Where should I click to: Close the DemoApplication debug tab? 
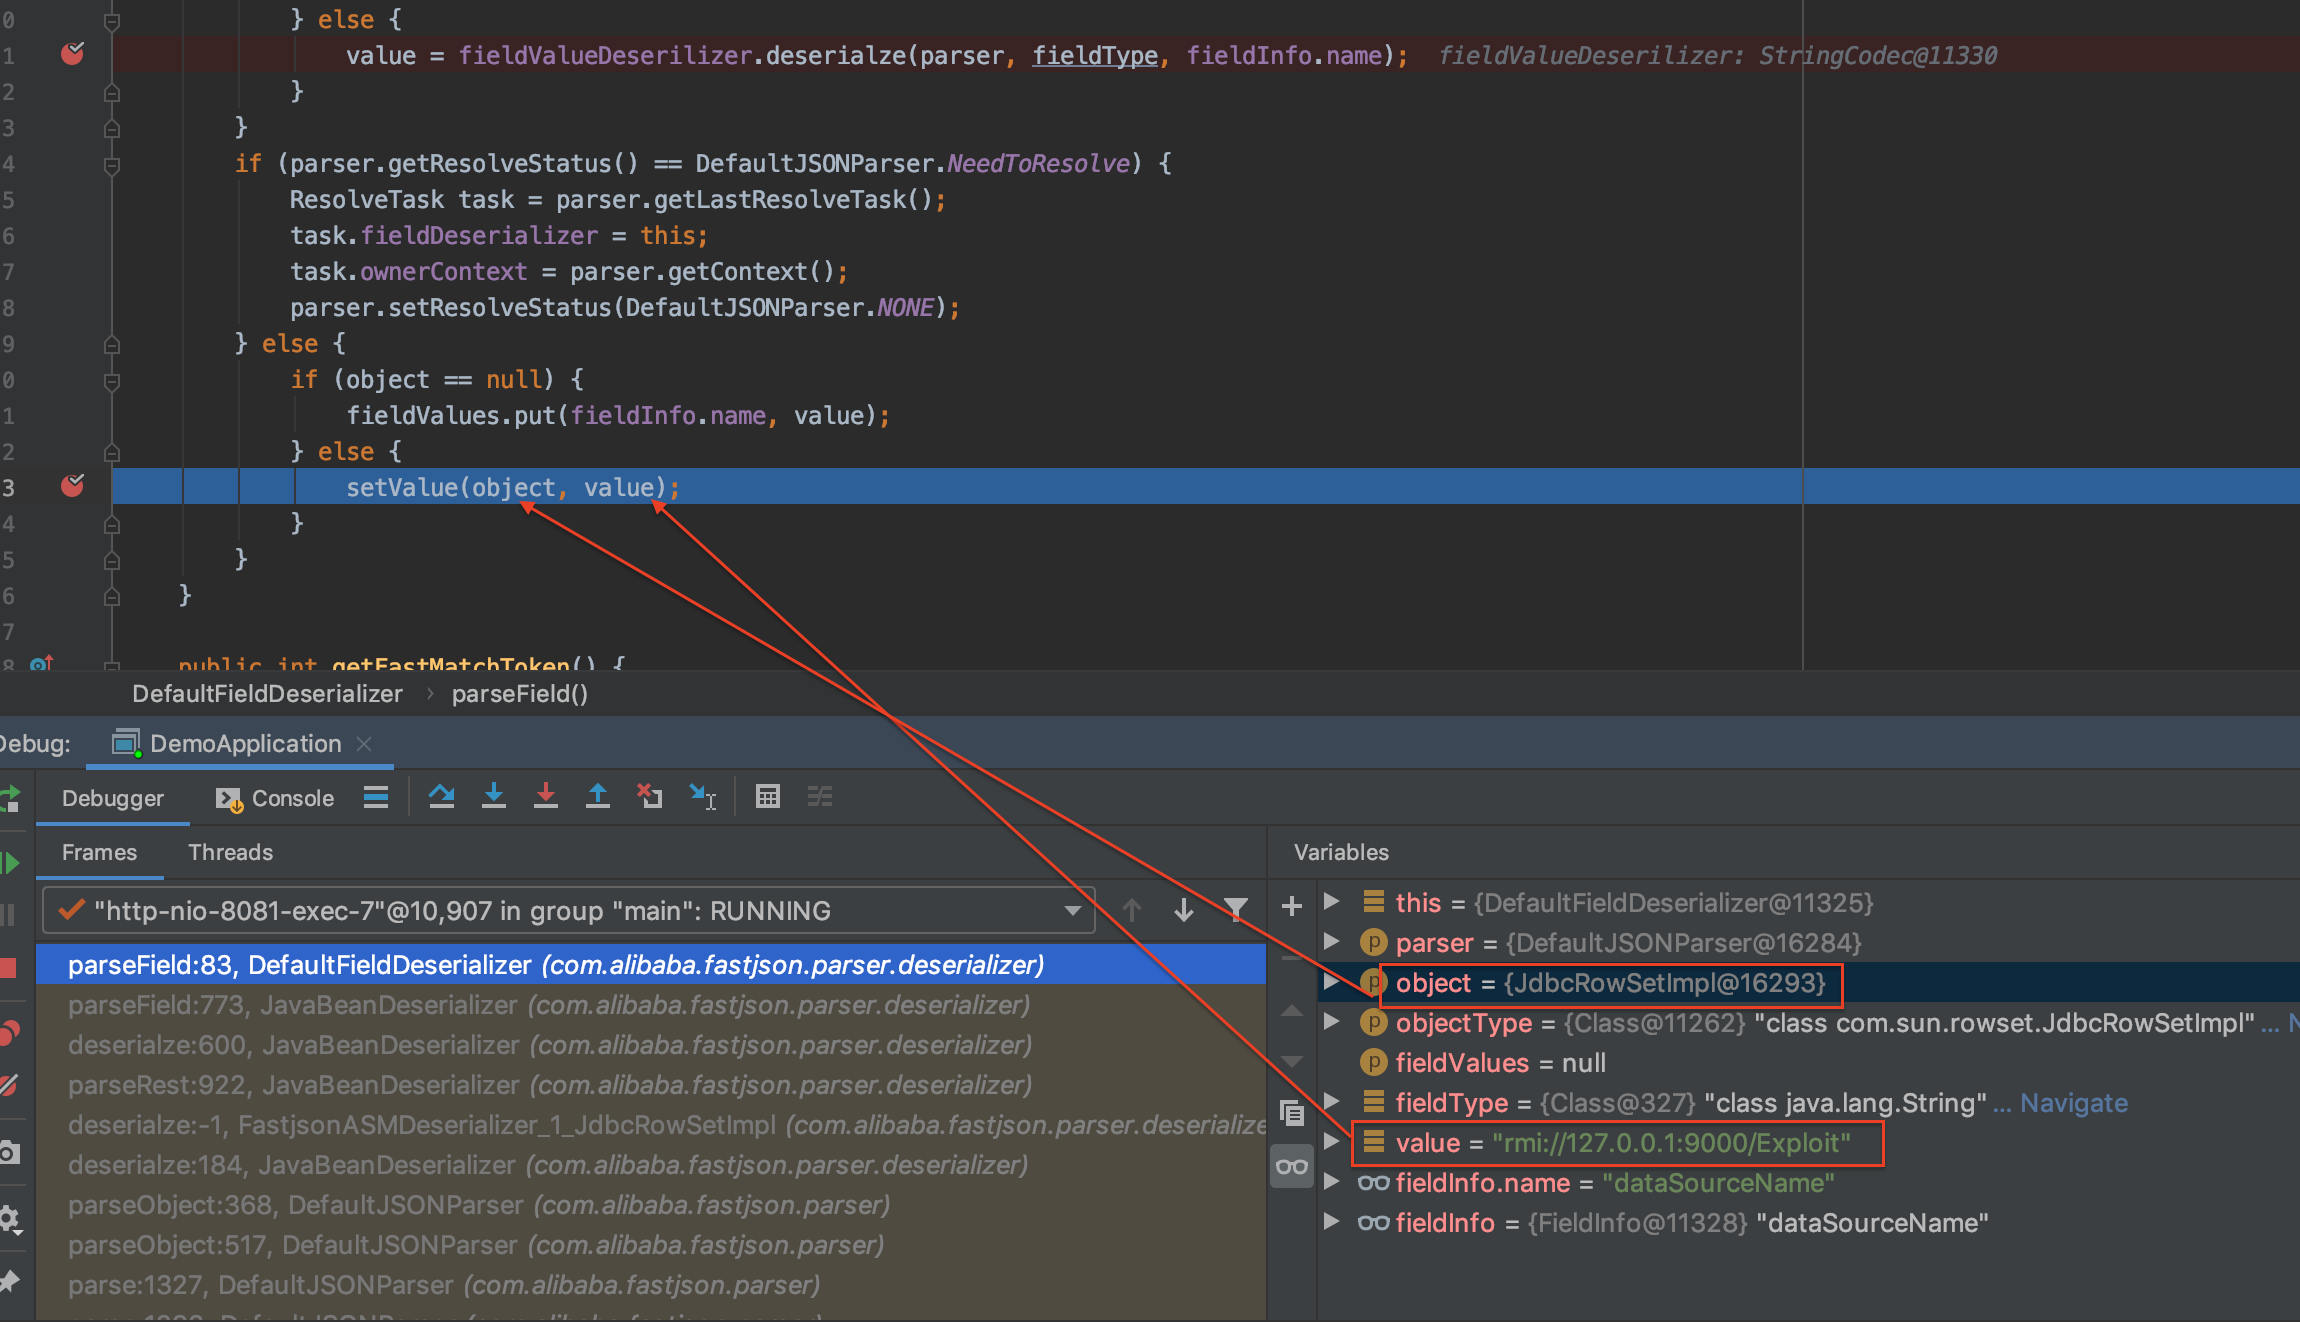tap(364, 744)
